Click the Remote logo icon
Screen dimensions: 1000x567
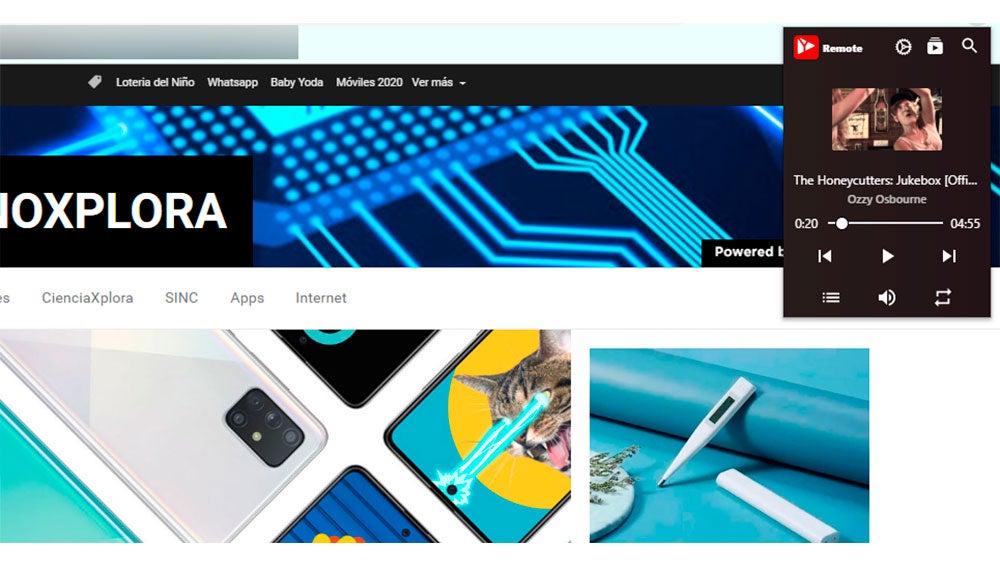805,47
